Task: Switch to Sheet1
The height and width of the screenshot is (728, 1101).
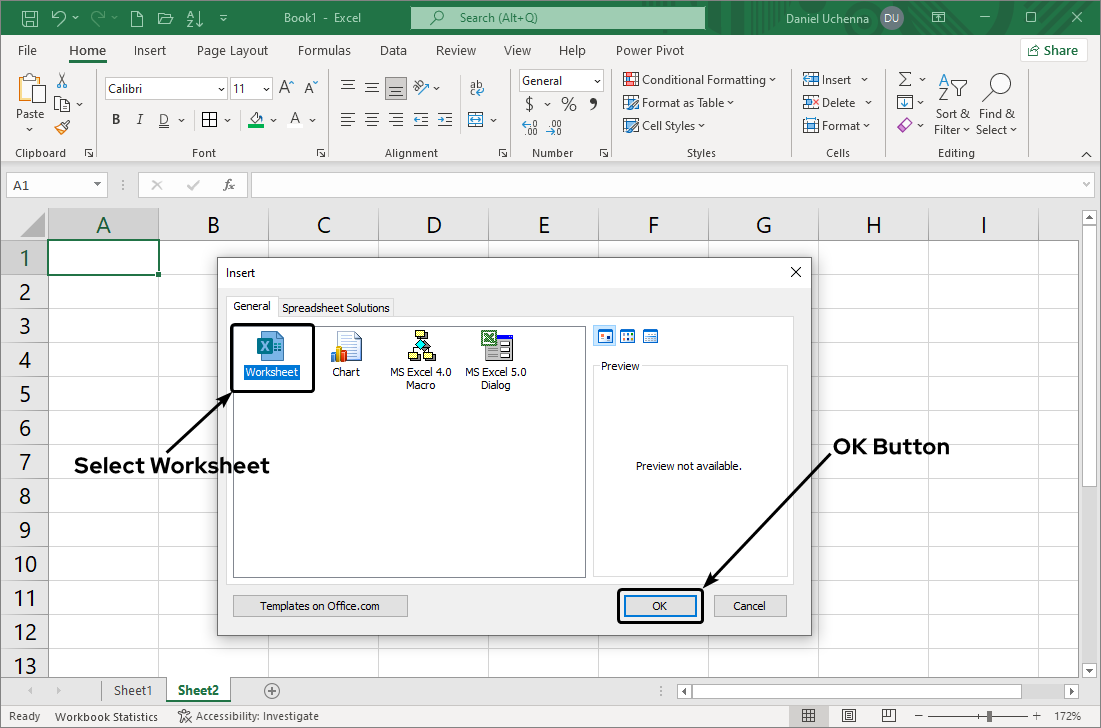Action: tap(134, 690)
